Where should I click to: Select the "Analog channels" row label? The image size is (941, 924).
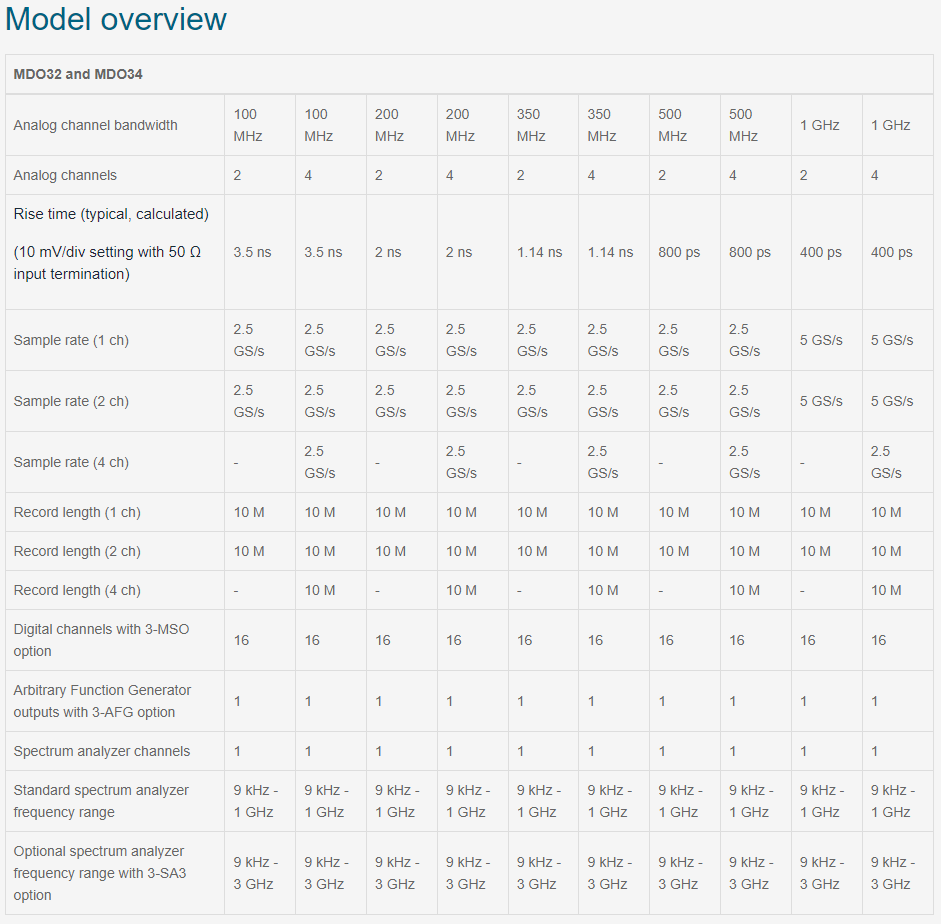(x=65, y=175)
